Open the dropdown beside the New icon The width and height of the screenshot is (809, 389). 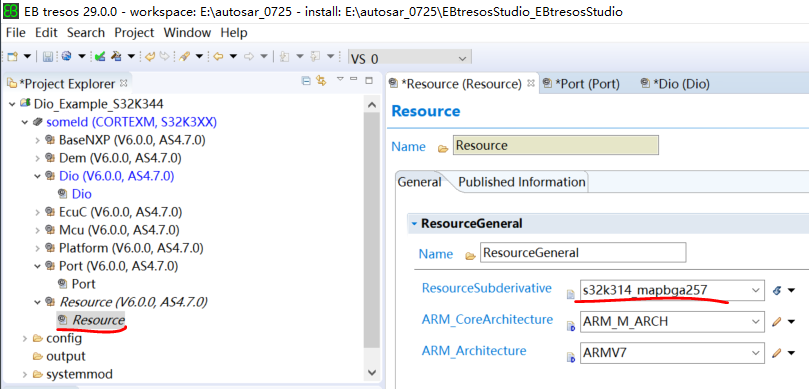click(27, 56)
